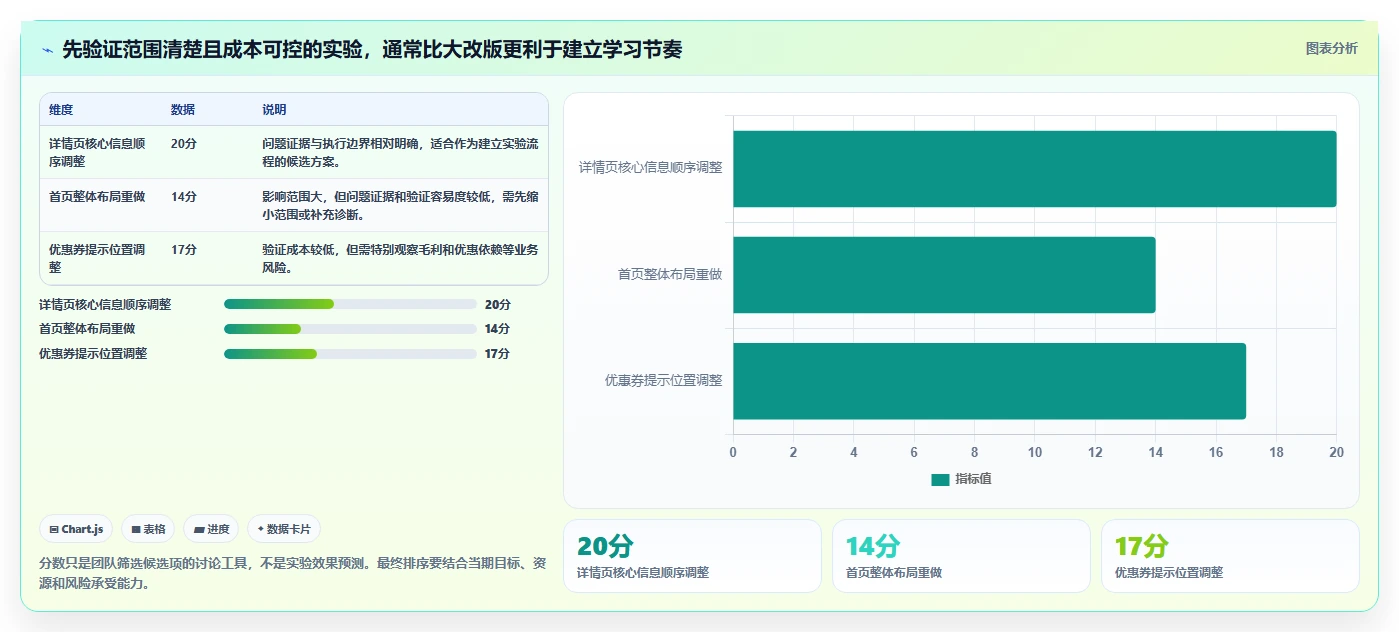Click the x-axis tick 20

point(1336,452)
